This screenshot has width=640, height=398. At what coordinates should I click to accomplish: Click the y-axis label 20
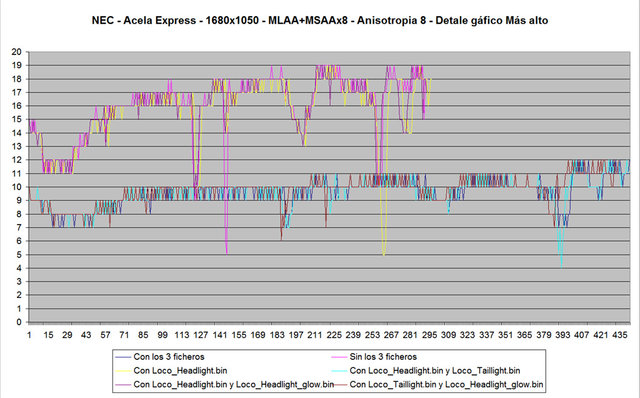[17, 52]
